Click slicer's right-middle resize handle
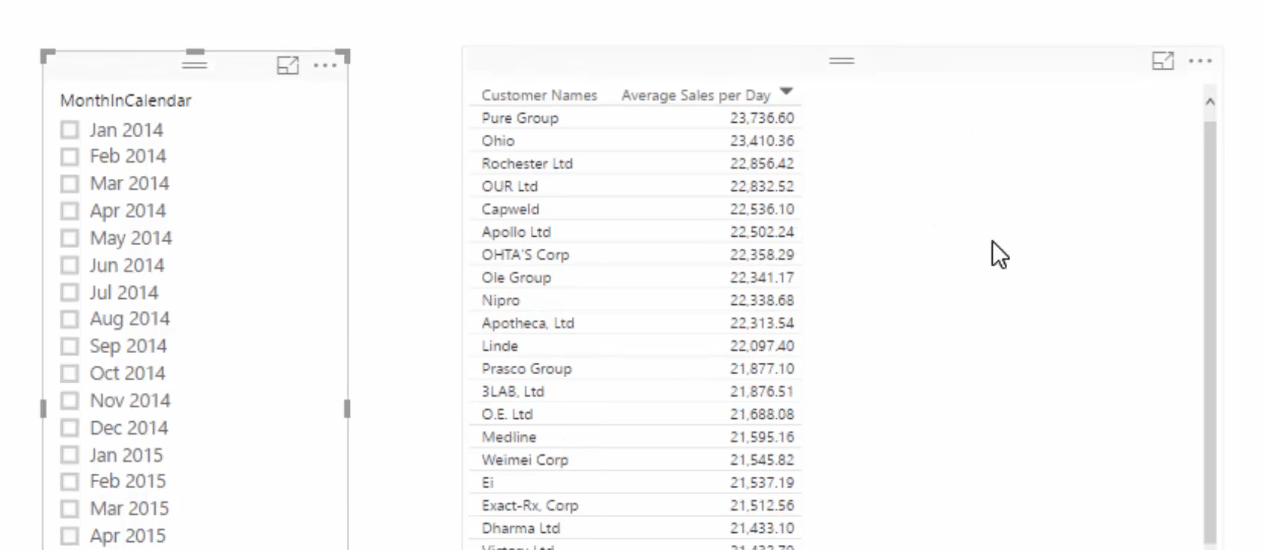This screenshot has width=1264, height=550. click(347, 408)
